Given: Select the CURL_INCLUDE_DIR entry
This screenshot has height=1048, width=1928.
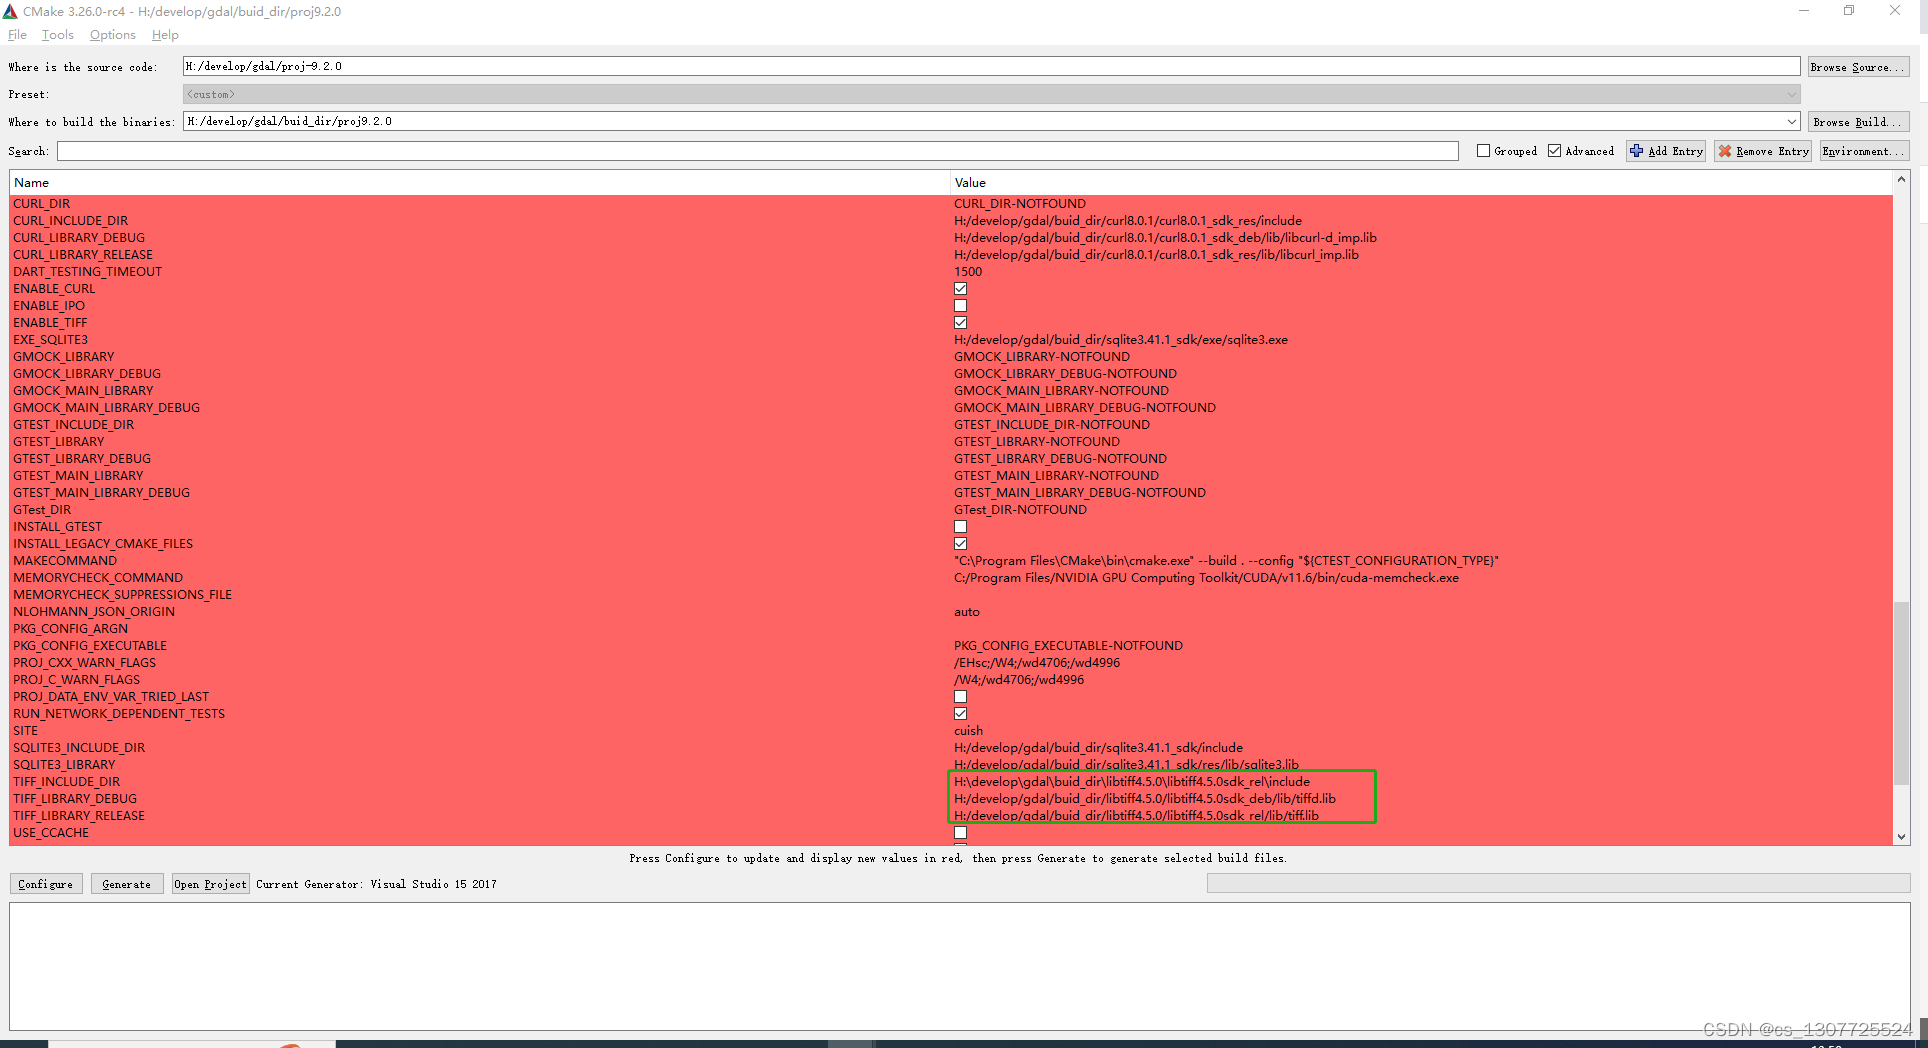Looking at the screenshot, I should (70, 221).
